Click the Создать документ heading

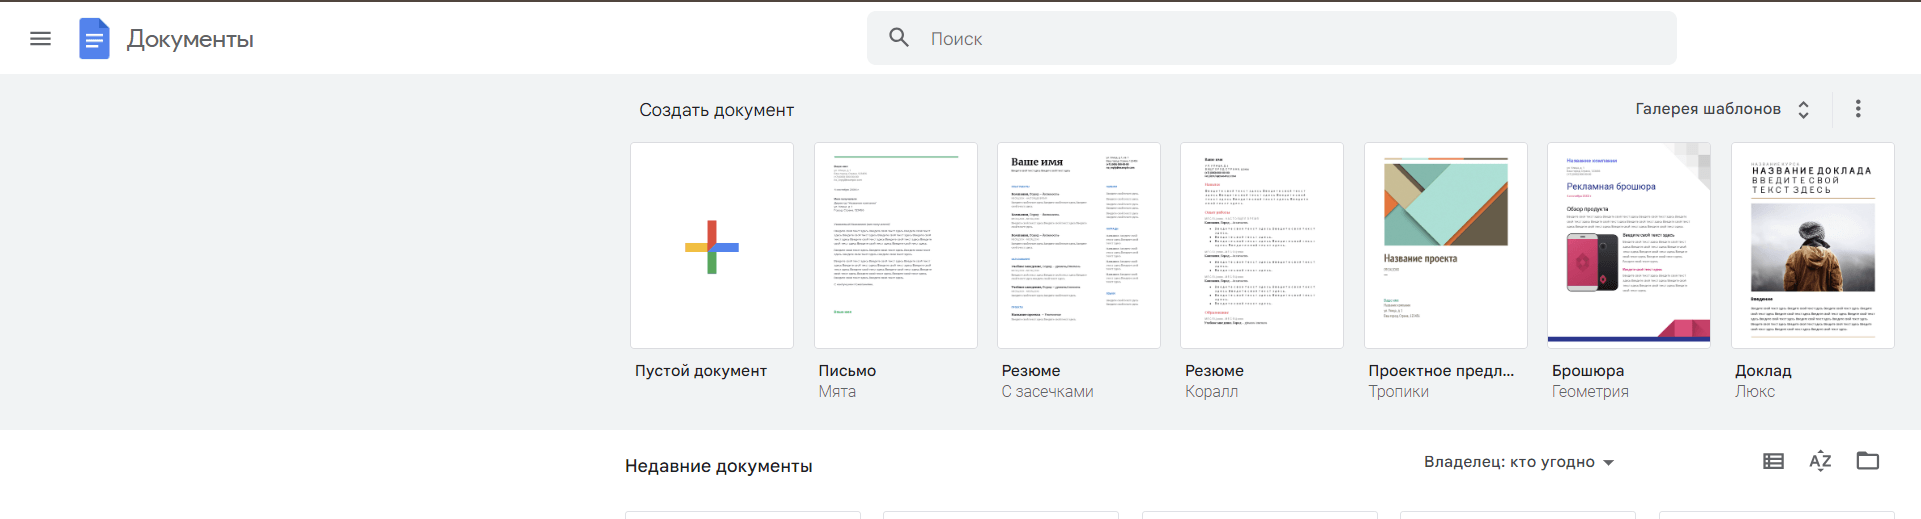pyautogui.click(x=717, y=110)
